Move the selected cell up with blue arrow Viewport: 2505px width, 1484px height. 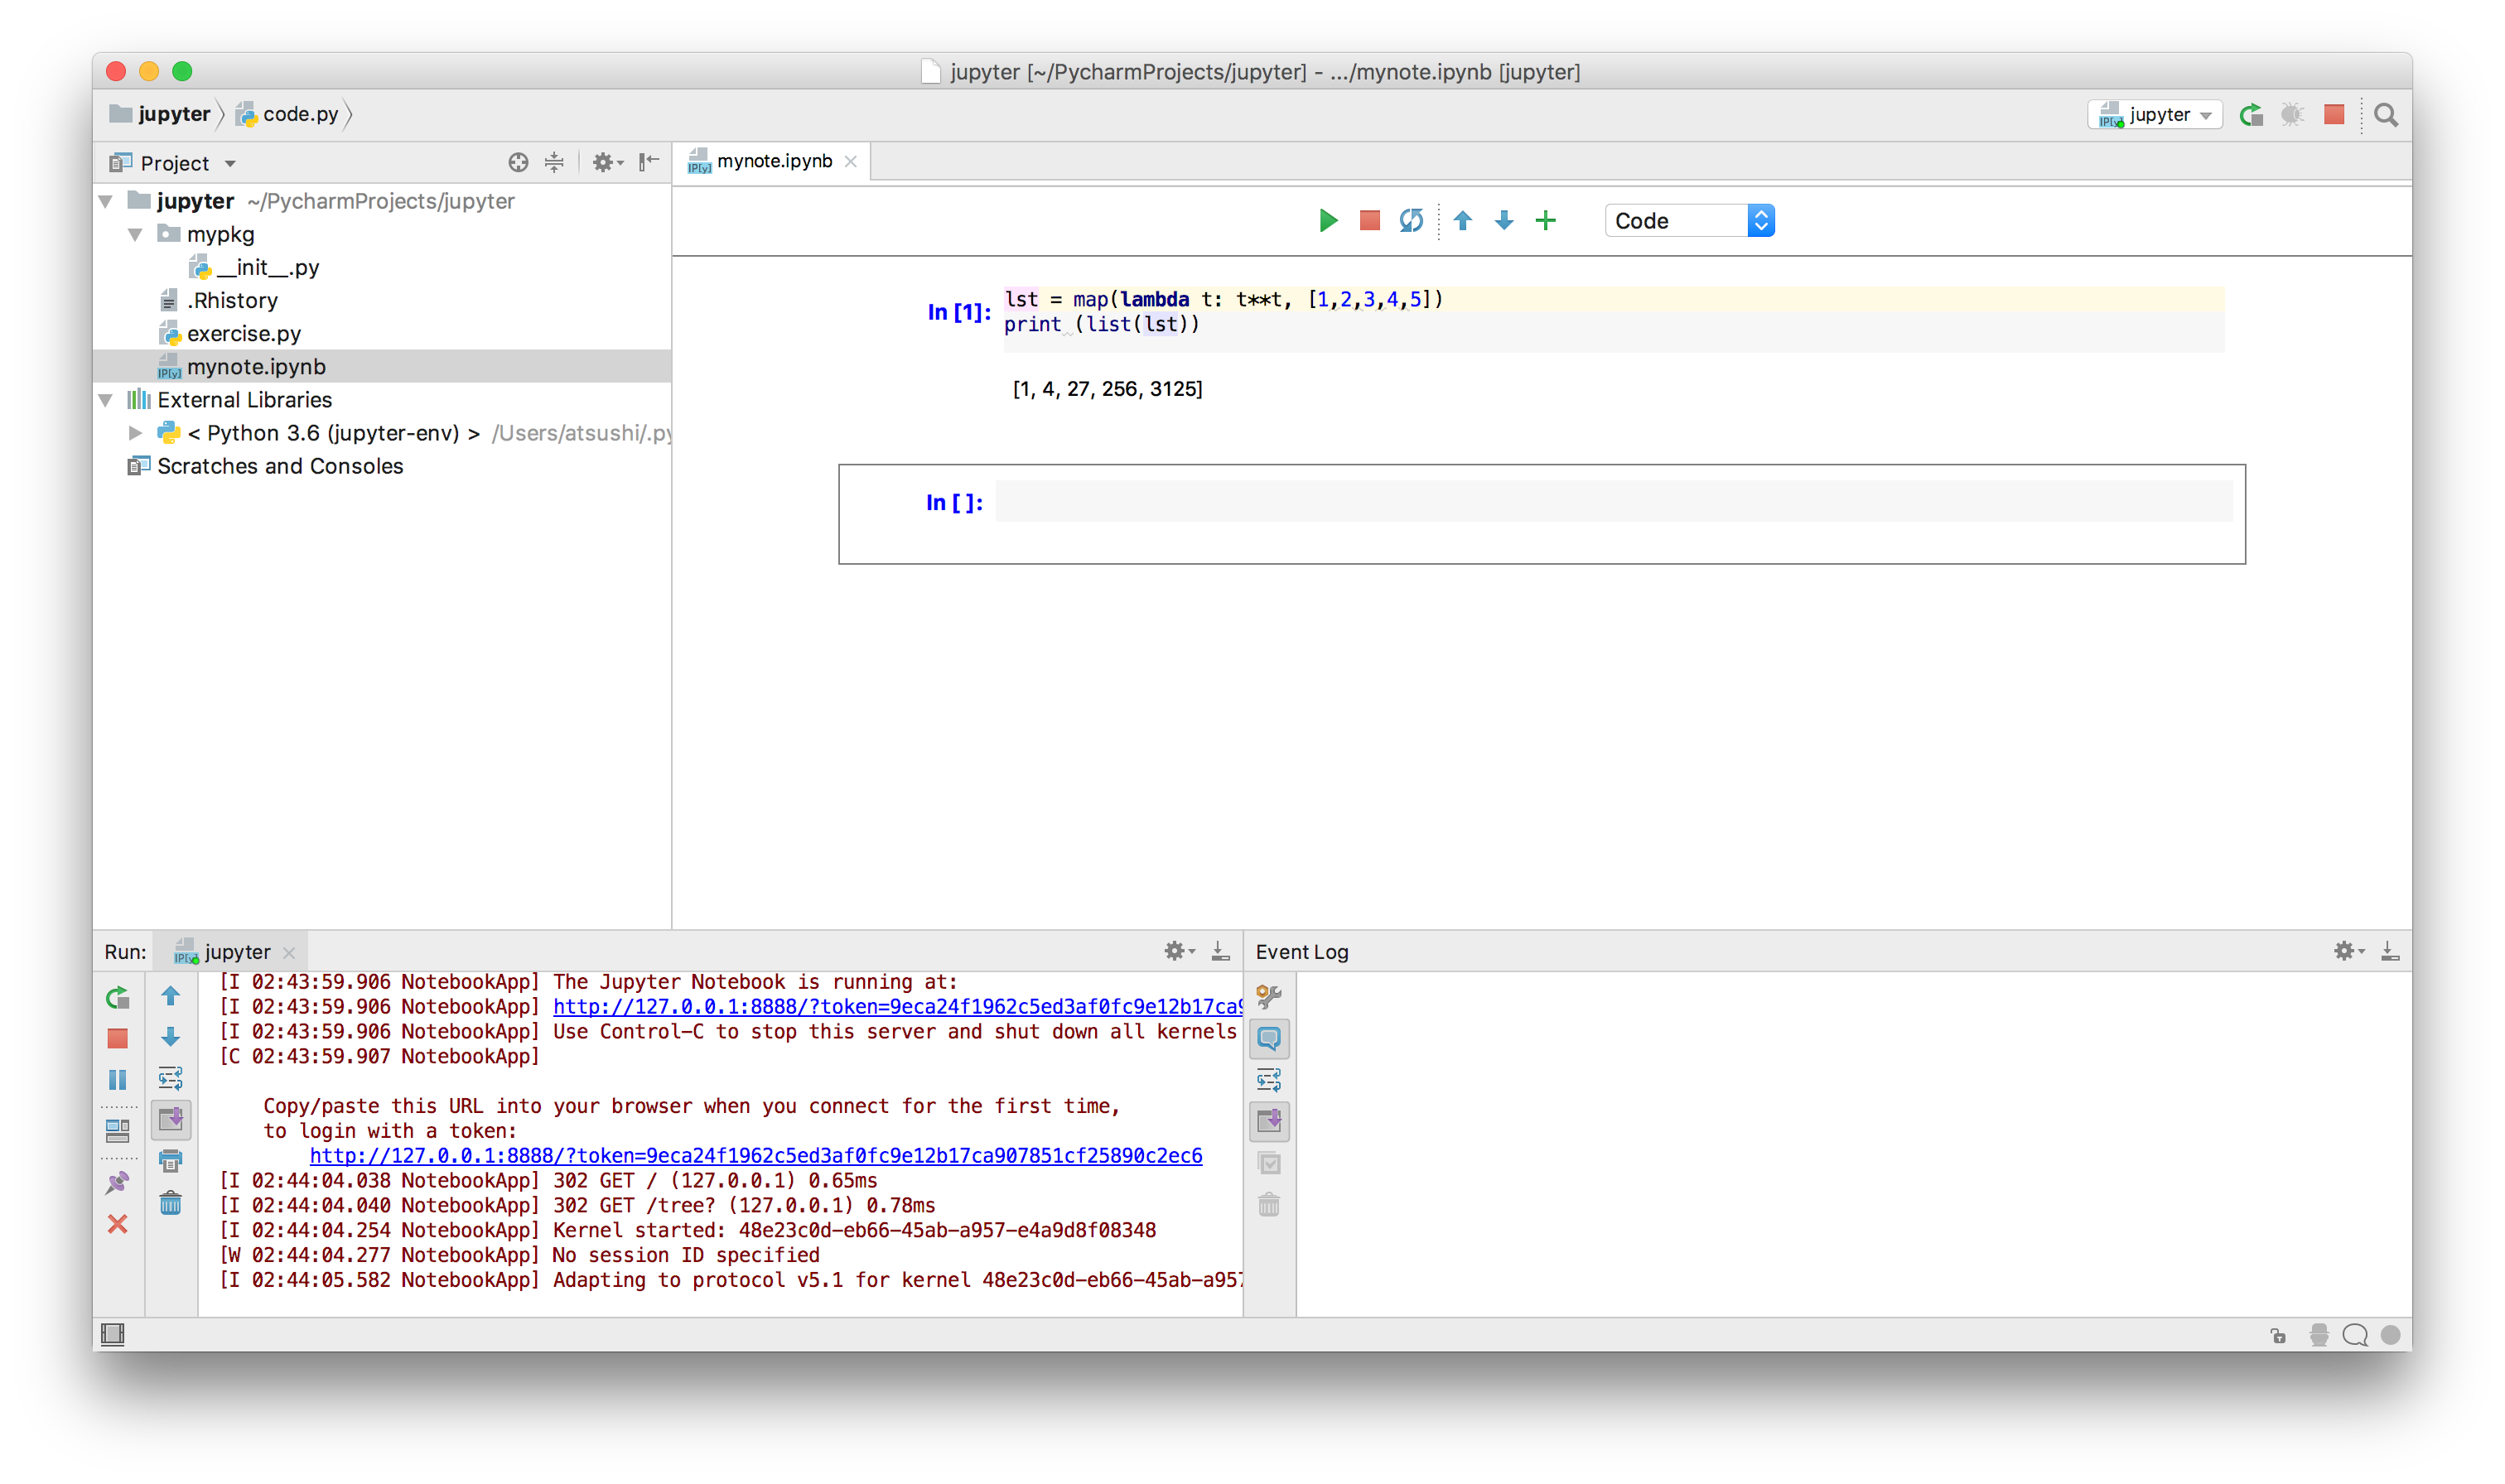[x=1463, y=220]
